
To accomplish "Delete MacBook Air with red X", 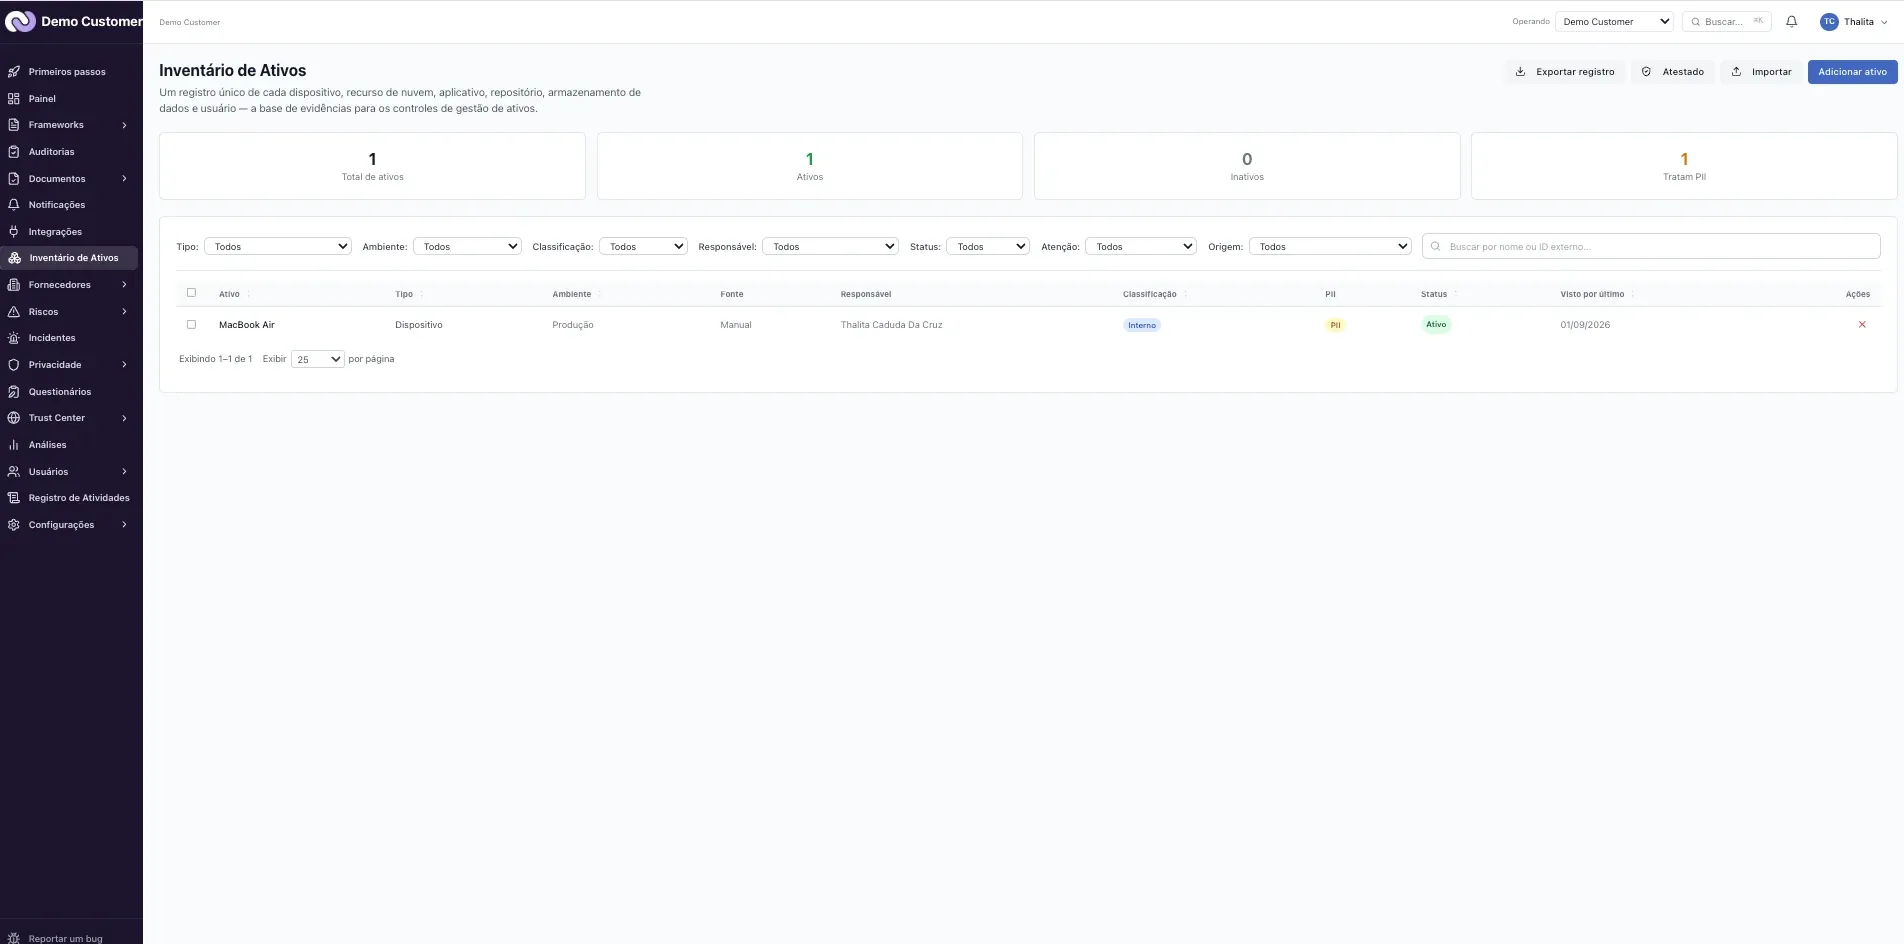I will pyautogui.click(x=1862, y=325).
